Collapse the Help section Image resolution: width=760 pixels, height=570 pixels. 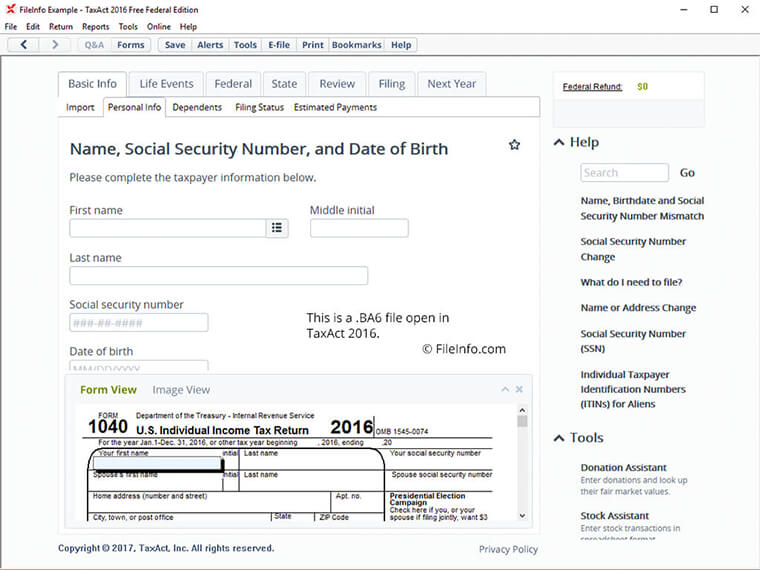(x=559, y=142)
